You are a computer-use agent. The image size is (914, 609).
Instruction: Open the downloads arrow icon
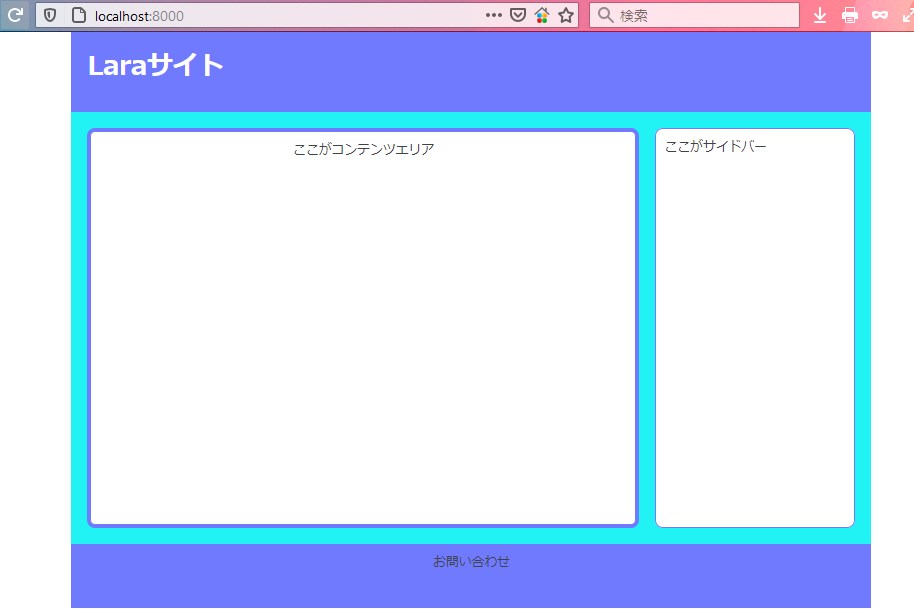point(820,15)
